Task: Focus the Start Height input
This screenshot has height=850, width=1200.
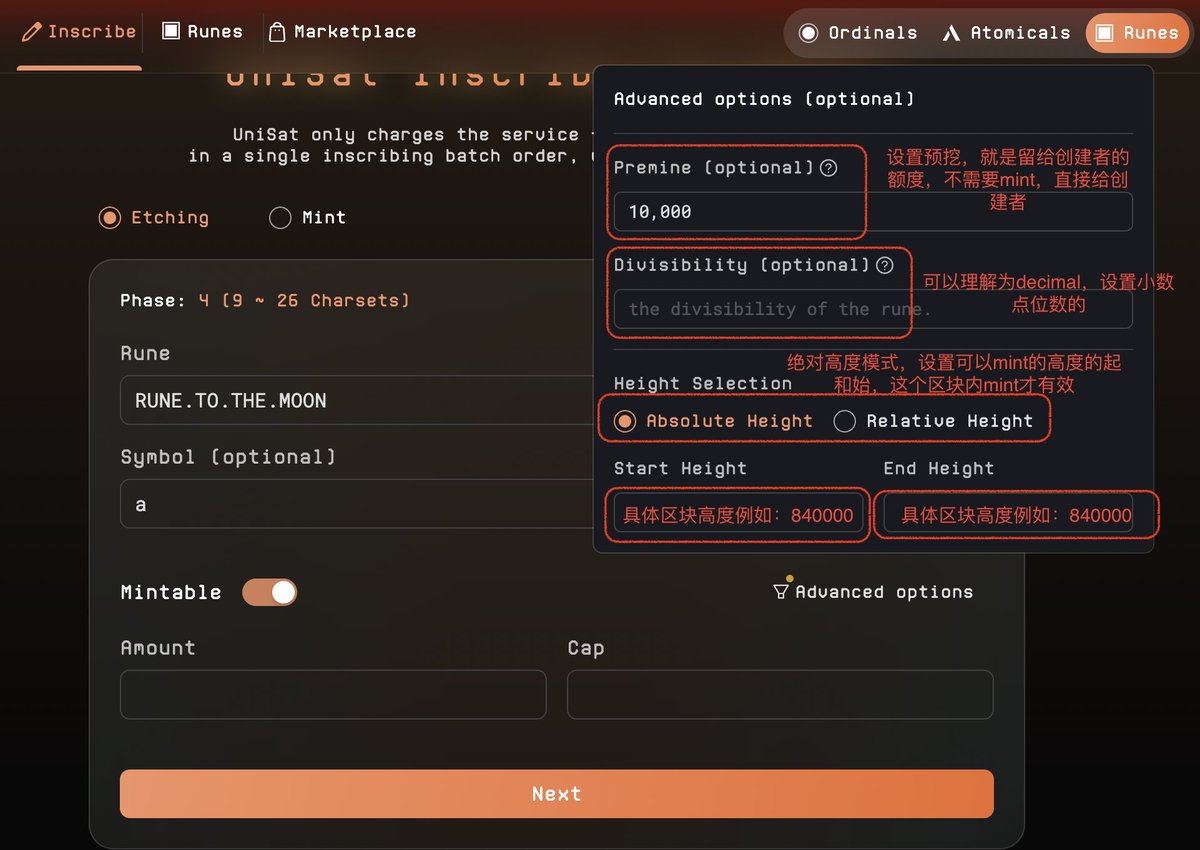Action: (x=738, y=515)
